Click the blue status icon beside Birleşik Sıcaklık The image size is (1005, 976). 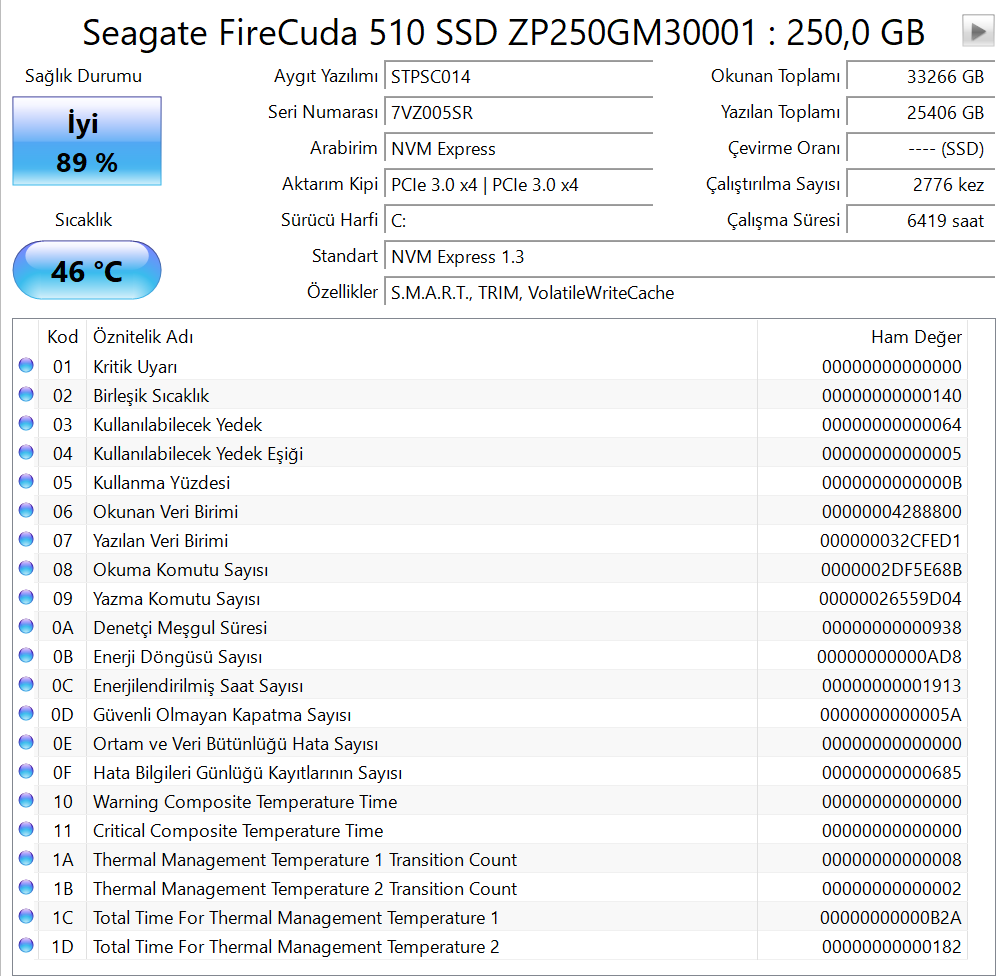[26, 396]
